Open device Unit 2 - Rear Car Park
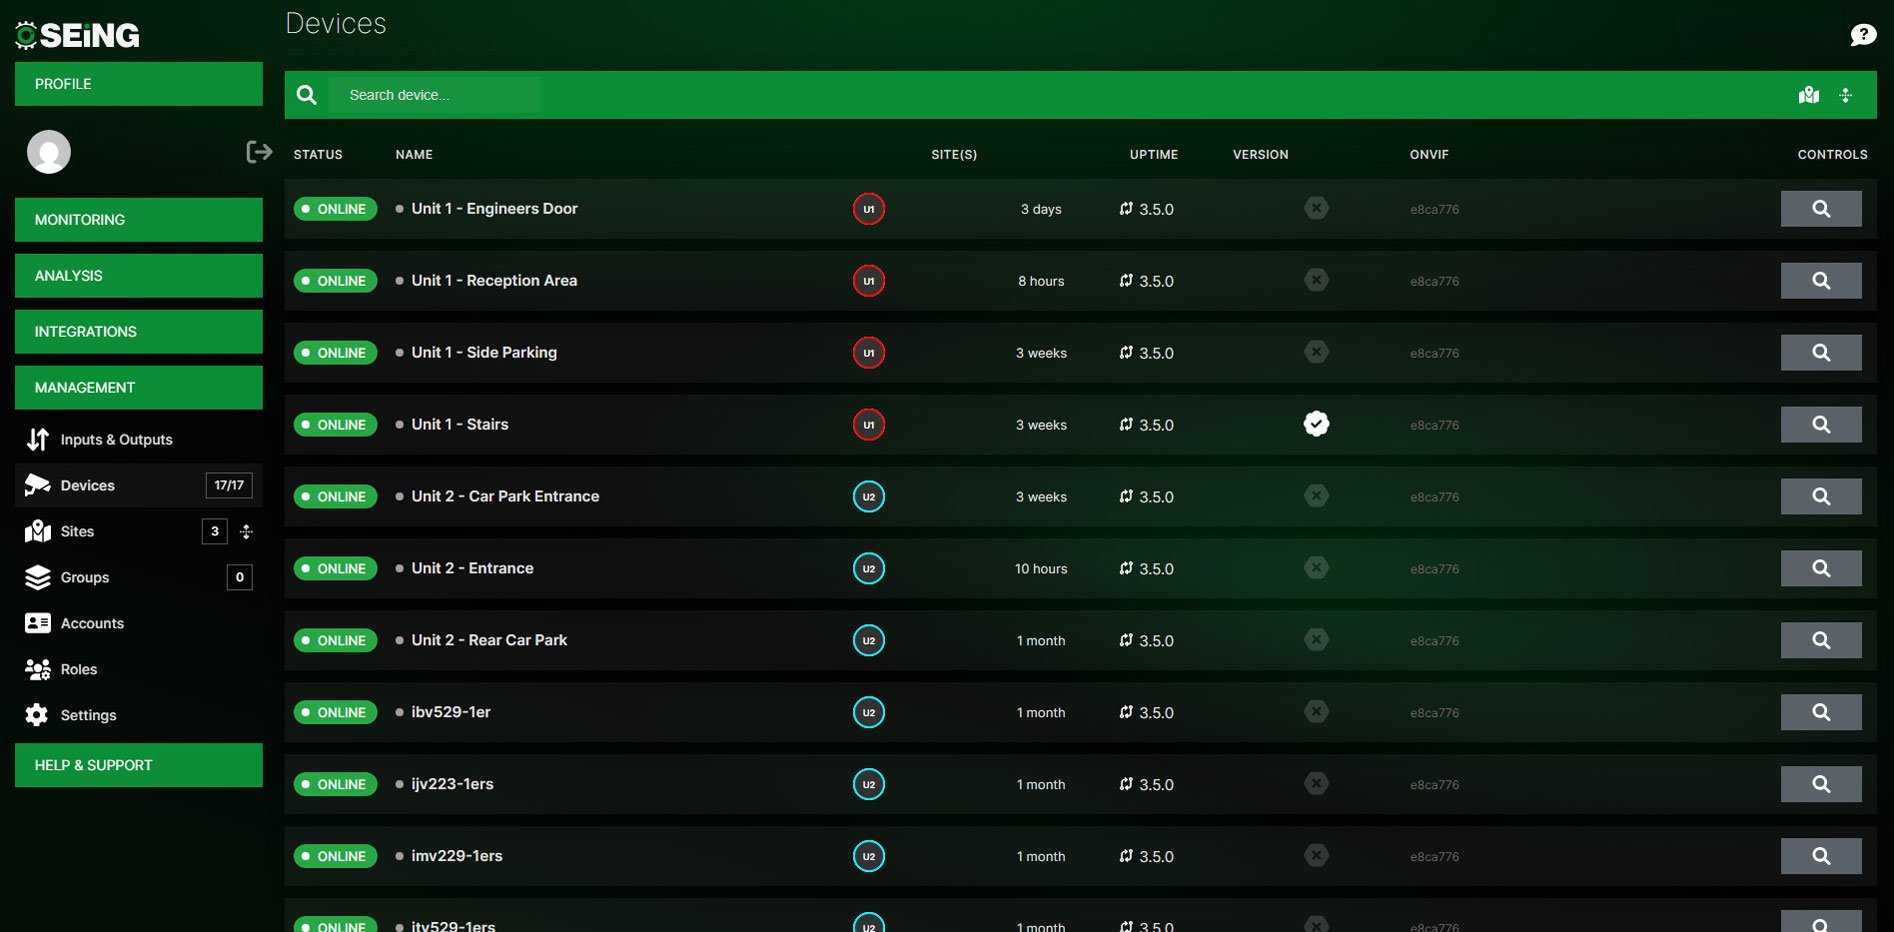Image resolution: width=1894 pixels, height=932 pixels. (489, 641)
